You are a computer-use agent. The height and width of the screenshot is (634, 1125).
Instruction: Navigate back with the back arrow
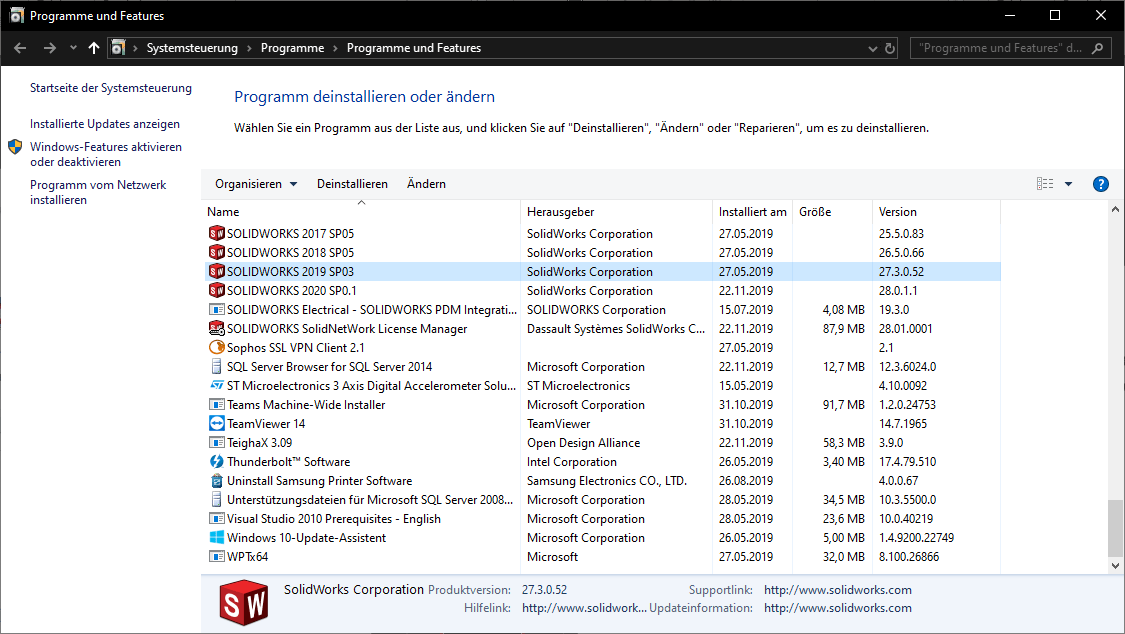tap(20, 48)
